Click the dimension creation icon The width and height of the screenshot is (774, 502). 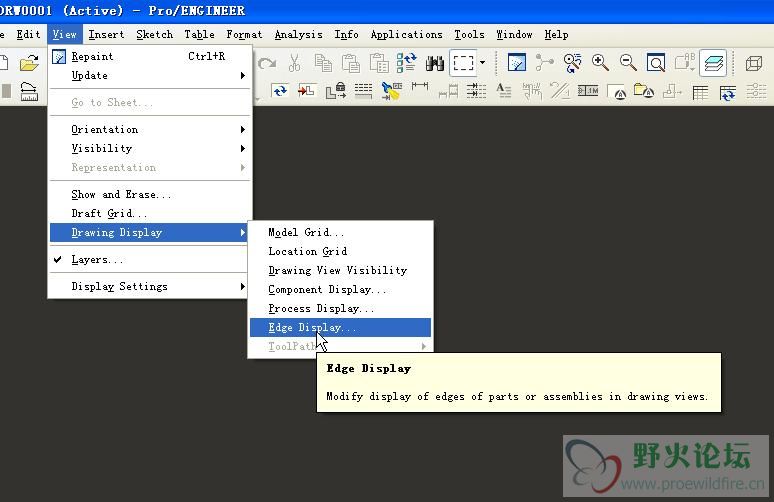(x=420, y=86)
